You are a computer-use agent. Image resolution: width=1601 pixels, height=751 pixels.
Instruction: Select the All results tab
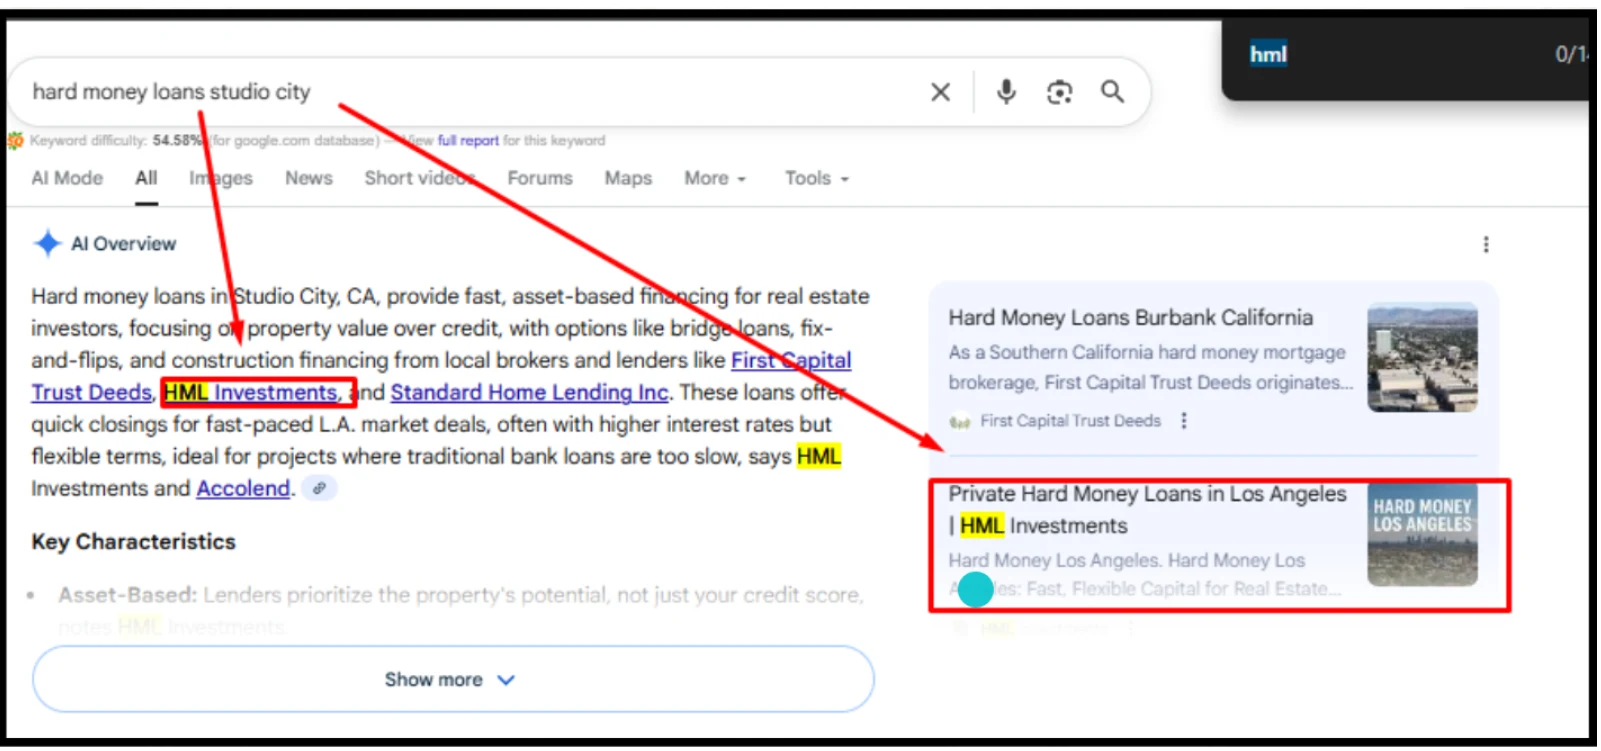click(146, 178)
